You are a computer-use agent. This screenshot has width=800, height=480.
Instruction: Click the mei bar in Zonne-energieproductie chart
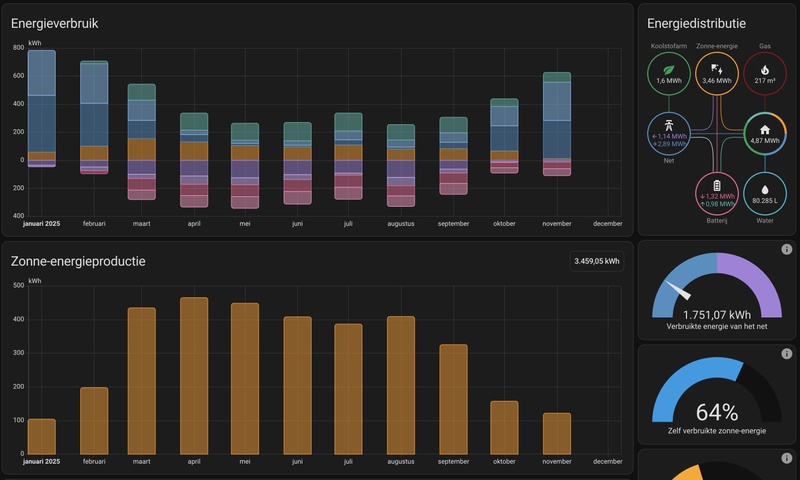click(x=245, y=378)
